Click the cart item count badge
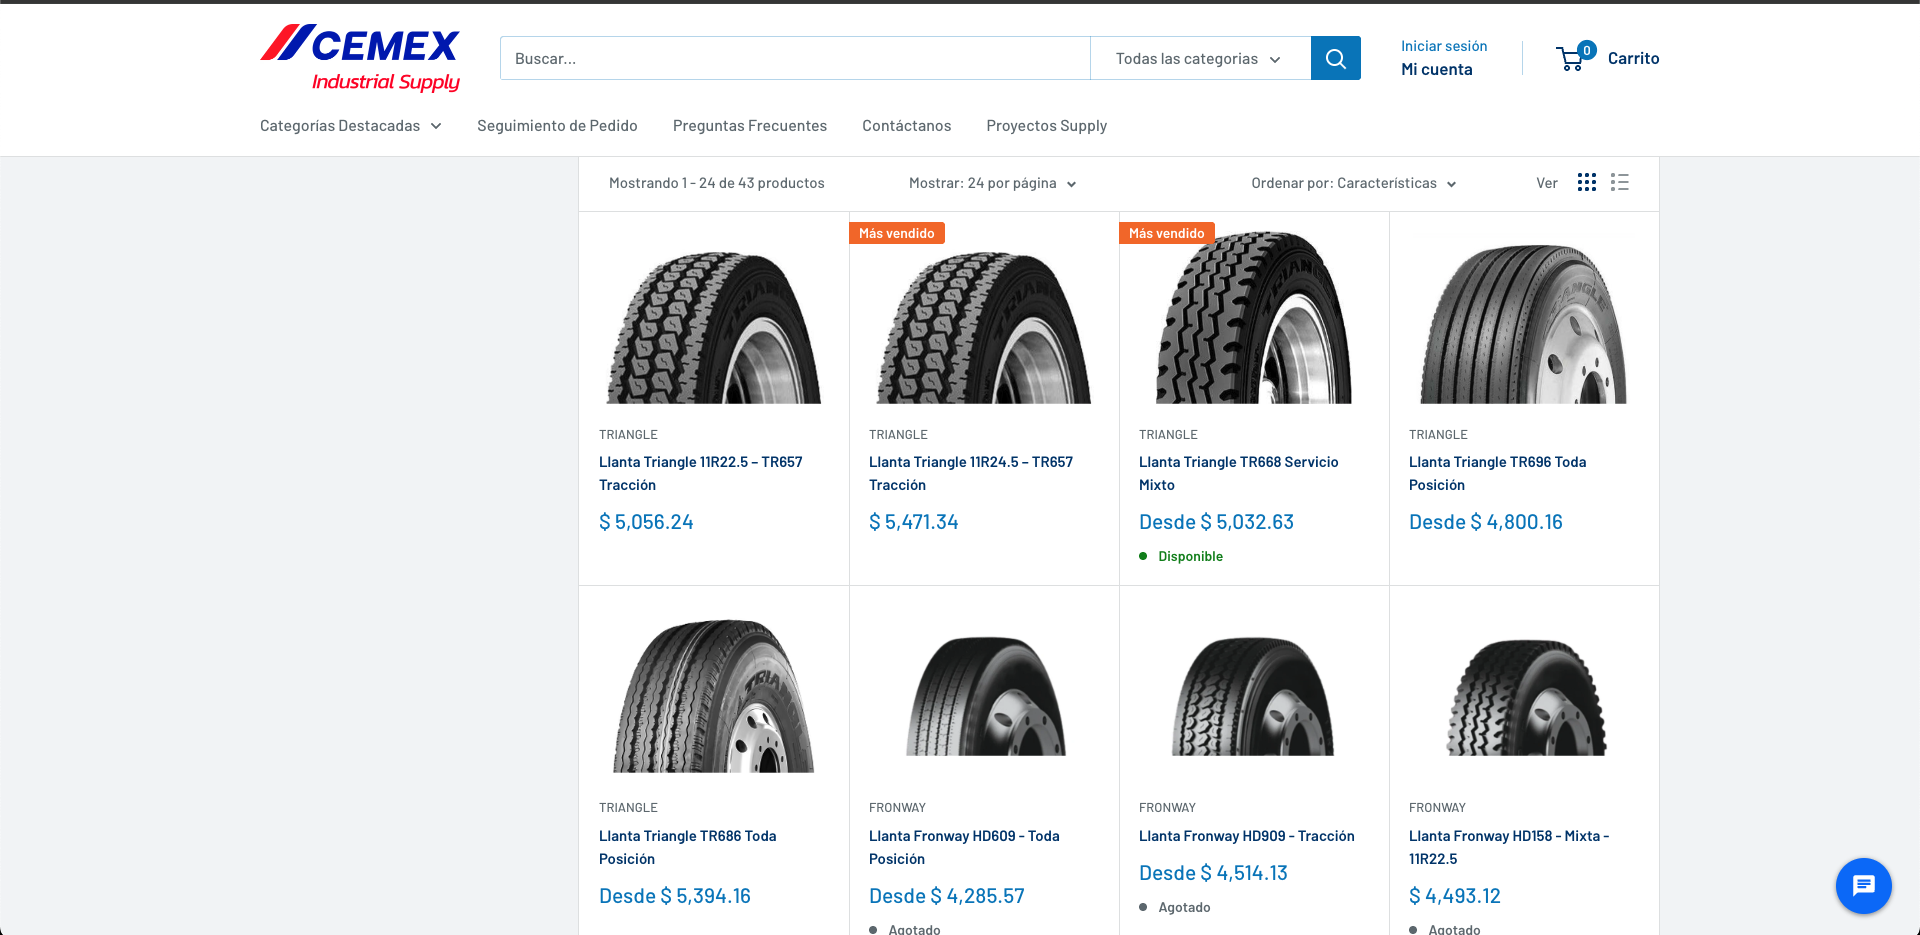The width and height of the screenshot is (1920, 935). pos(1587,48)
